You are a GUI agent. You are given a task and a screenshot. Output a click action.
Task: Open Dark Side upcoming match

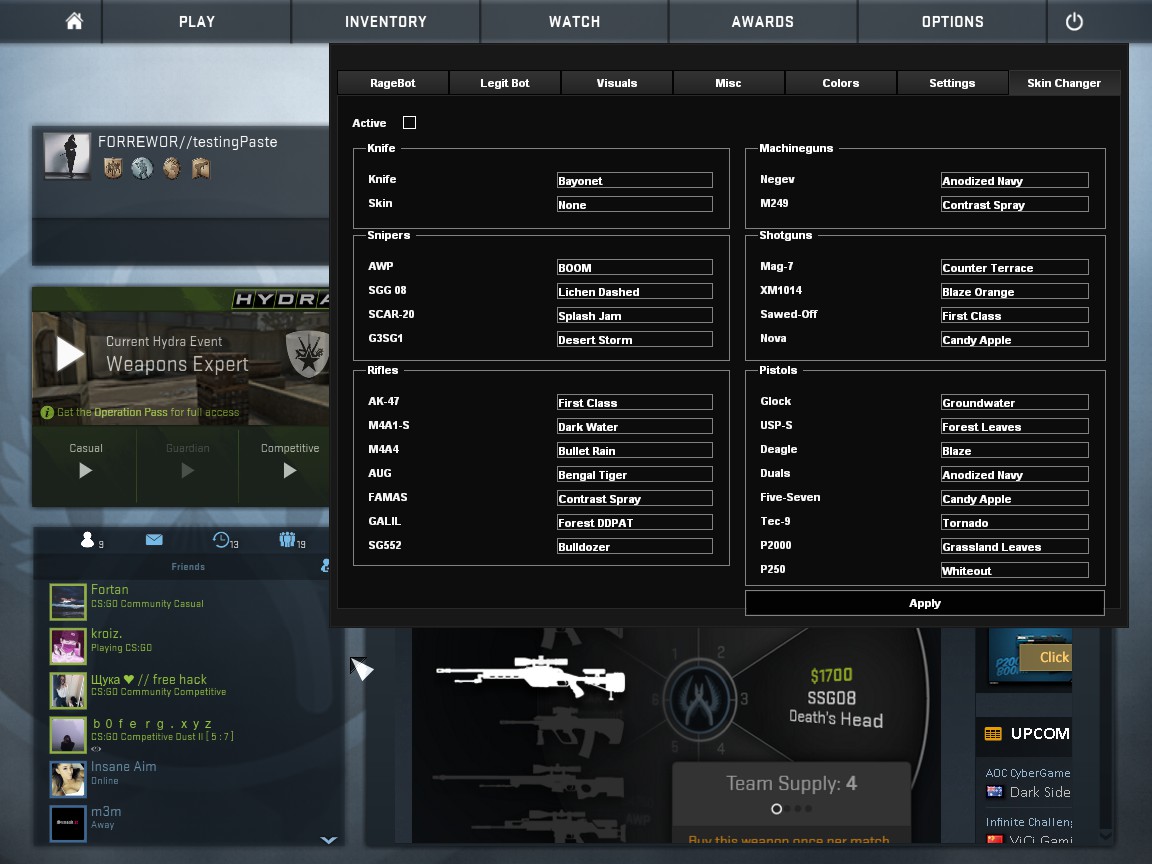(x=1029, y=792)
